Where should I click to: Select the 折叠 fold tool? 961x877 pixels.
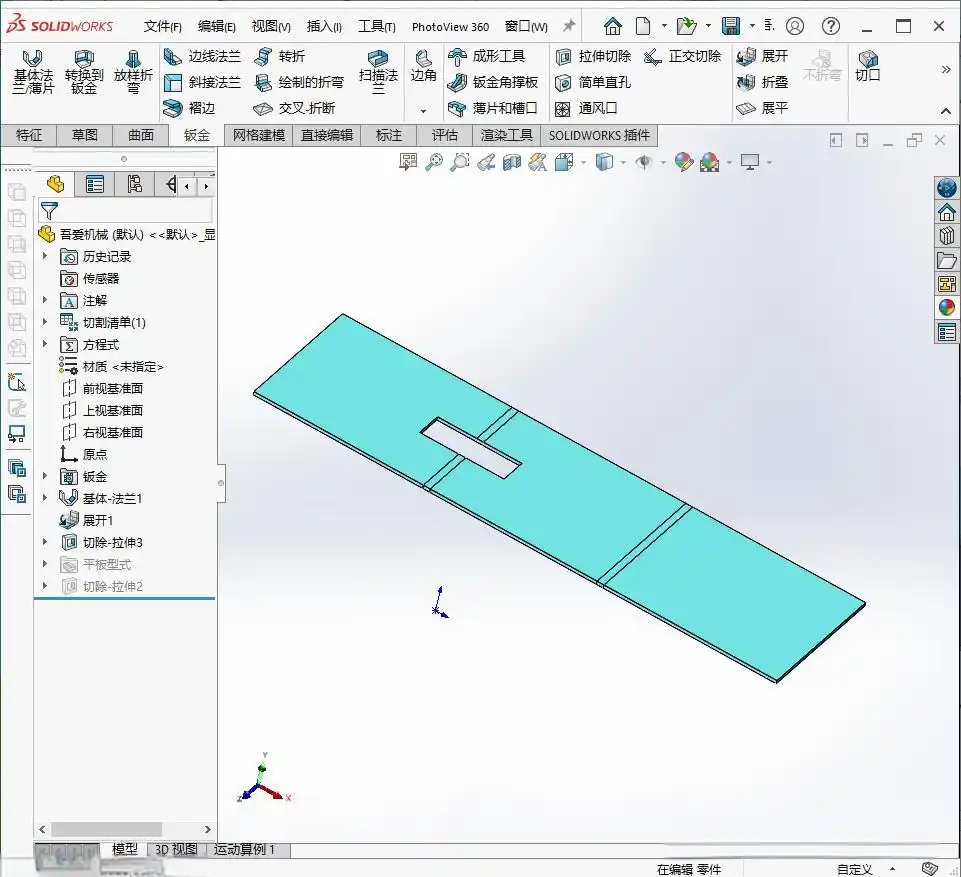[x=762, y=82]
